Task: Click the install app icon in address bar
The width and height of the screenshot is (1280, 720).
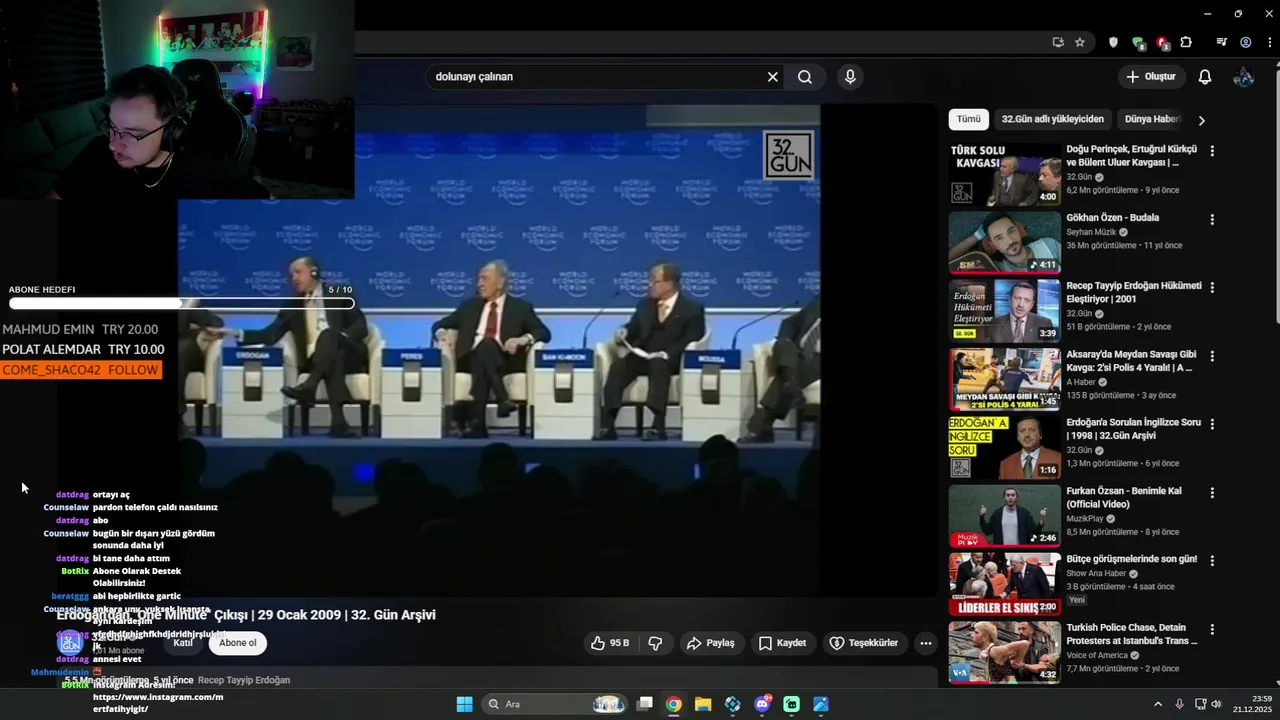Action: click(x=1058, y=42)
